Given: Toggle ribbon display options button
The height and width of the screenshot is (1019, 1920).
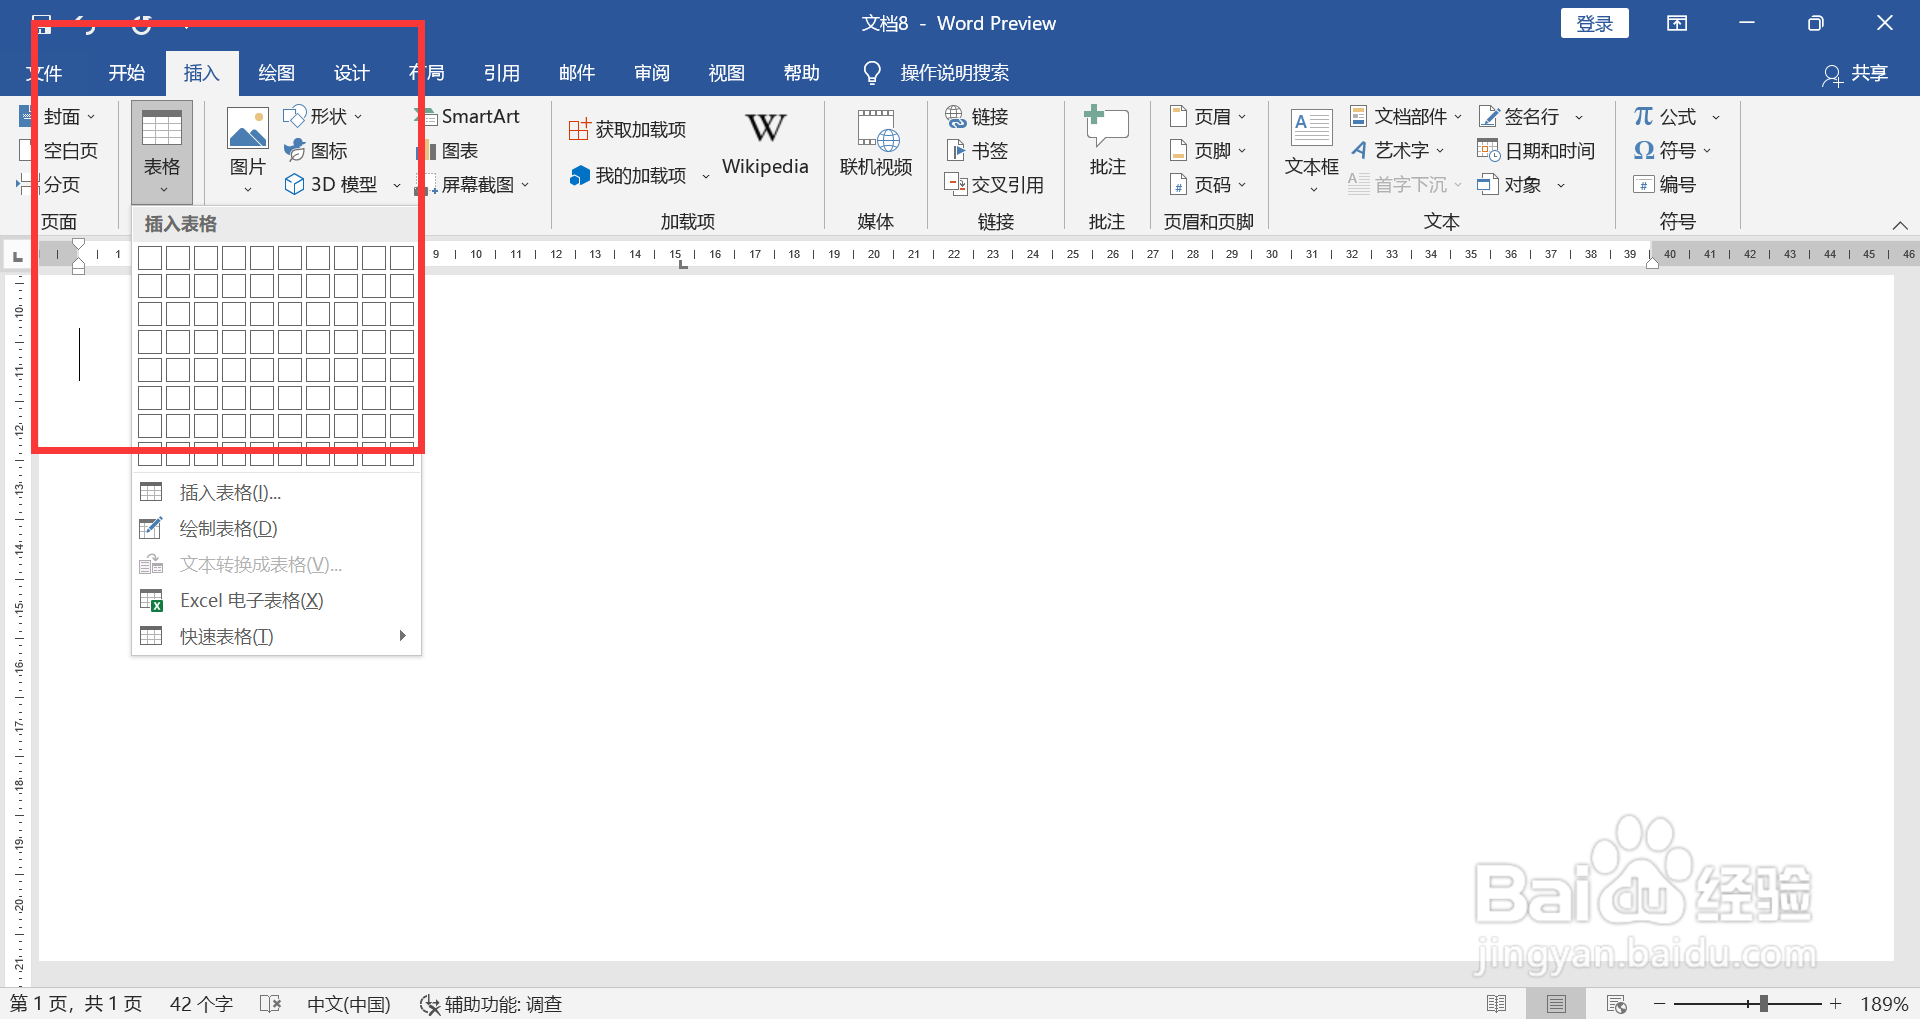Looking at the screenshot, I should click(x=1677, y=23).
